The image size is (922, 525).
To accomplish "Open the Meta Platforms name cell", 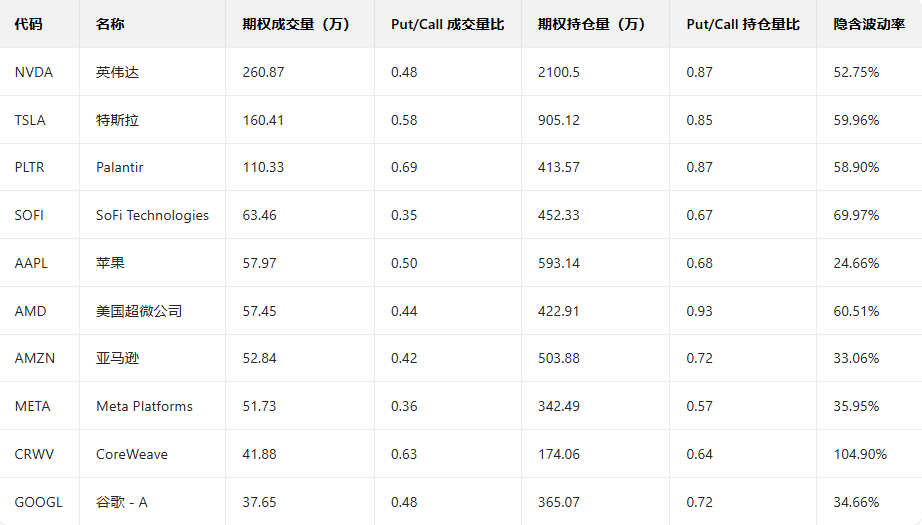I will 144,406.
